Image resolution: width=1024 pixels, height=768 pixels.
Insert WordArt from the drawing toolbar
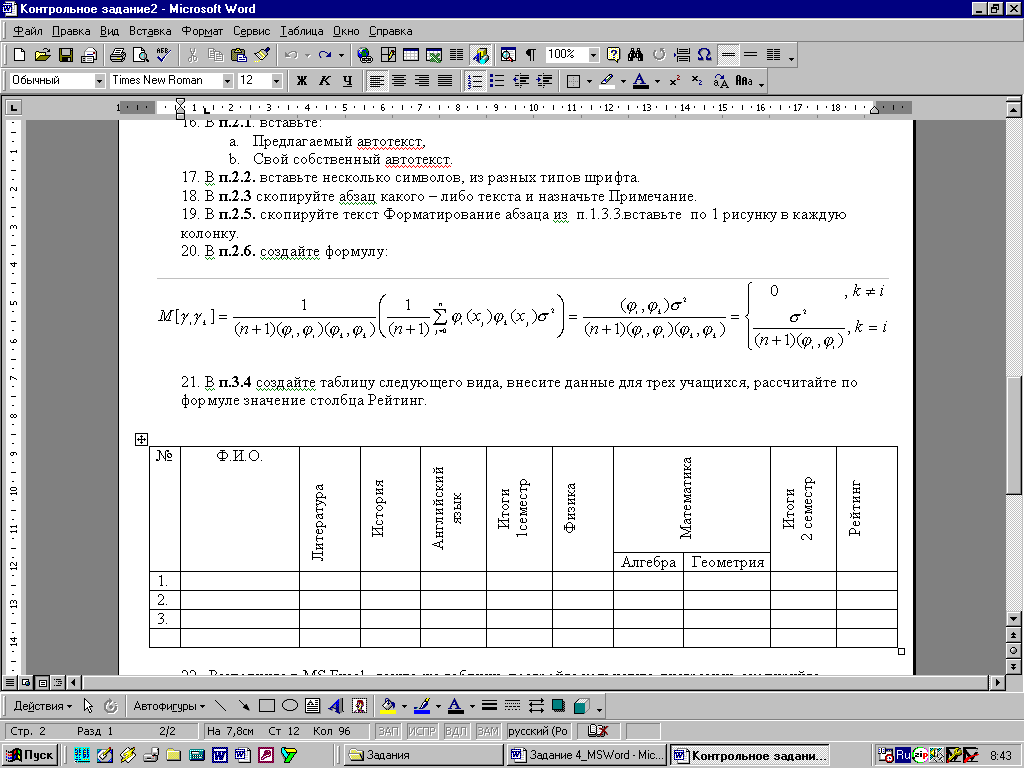click(336, 706)
